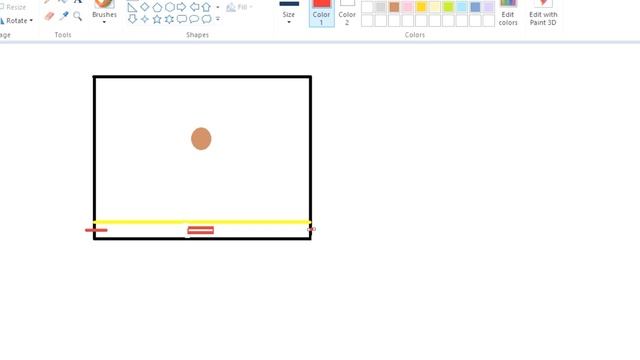Click the brown circle on the canvas
640x360 pixels.
[201, 139]
